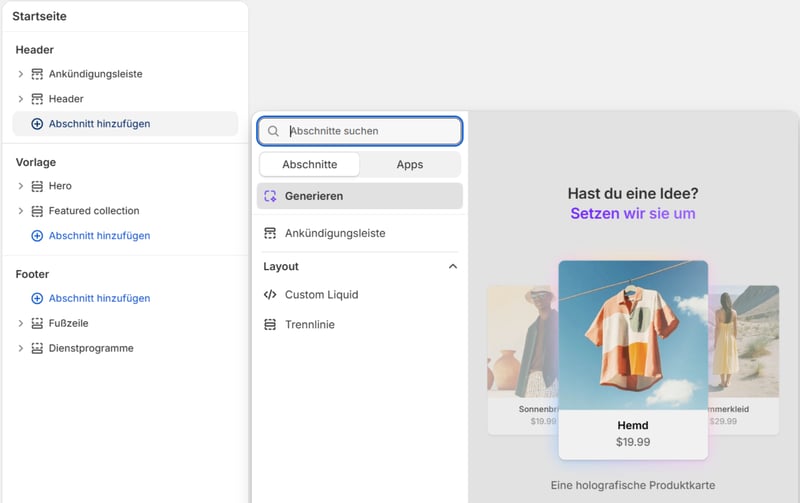
Task: Add section under Vorlage group
Action: (99, 236)
